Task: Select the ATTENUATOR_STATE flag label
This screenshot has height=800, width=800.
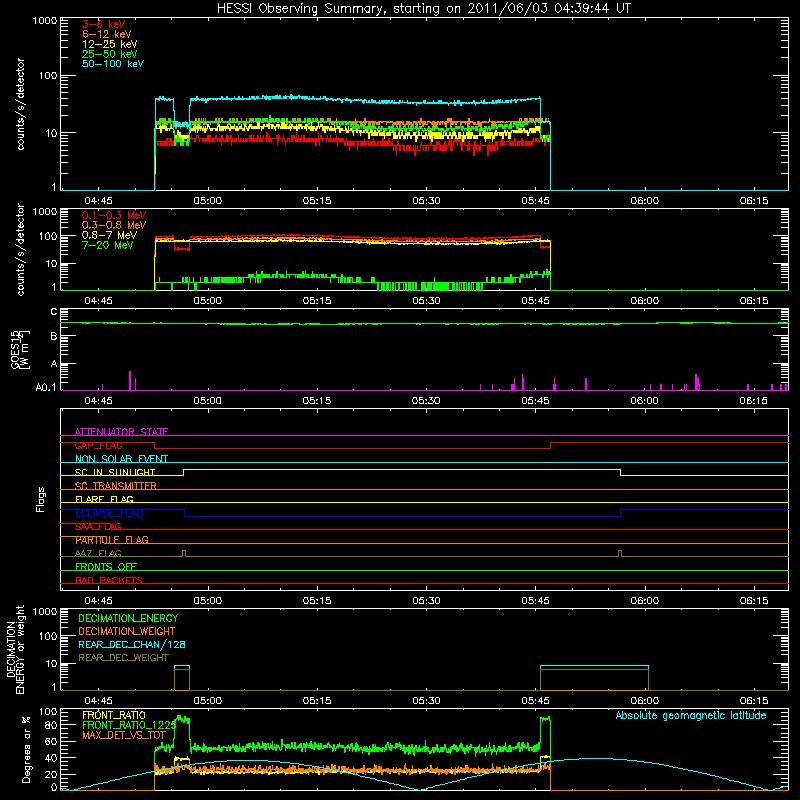Action: pos(121,432)
